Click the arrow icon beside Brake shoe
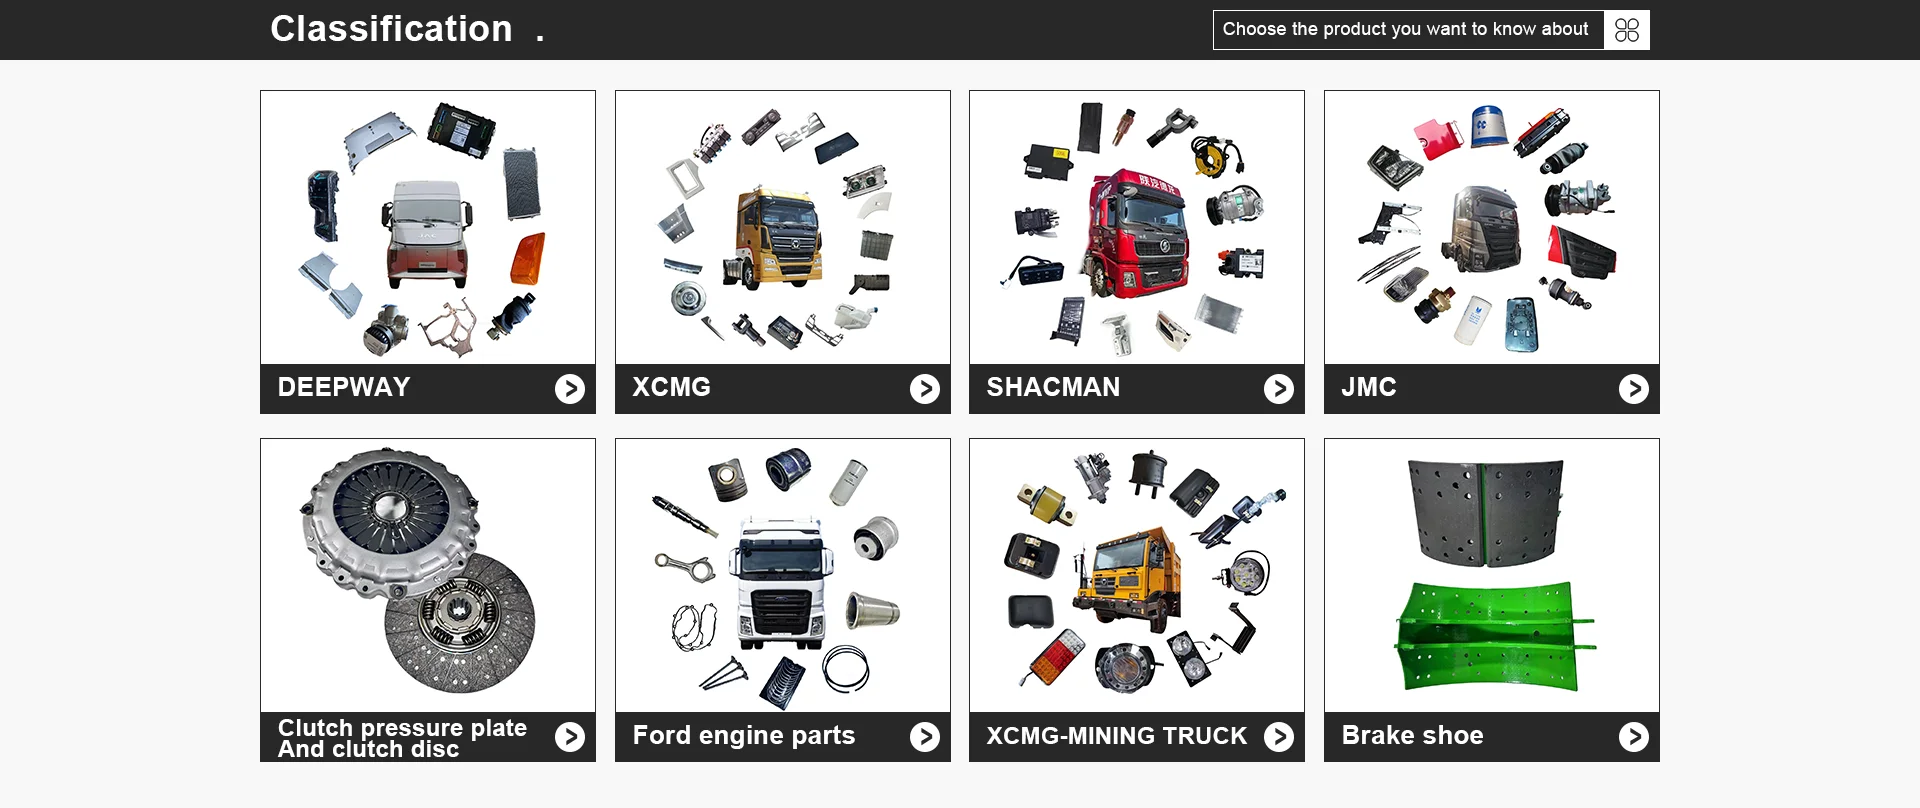The width and height of the screenshot is (1920, 808). 1634,737
